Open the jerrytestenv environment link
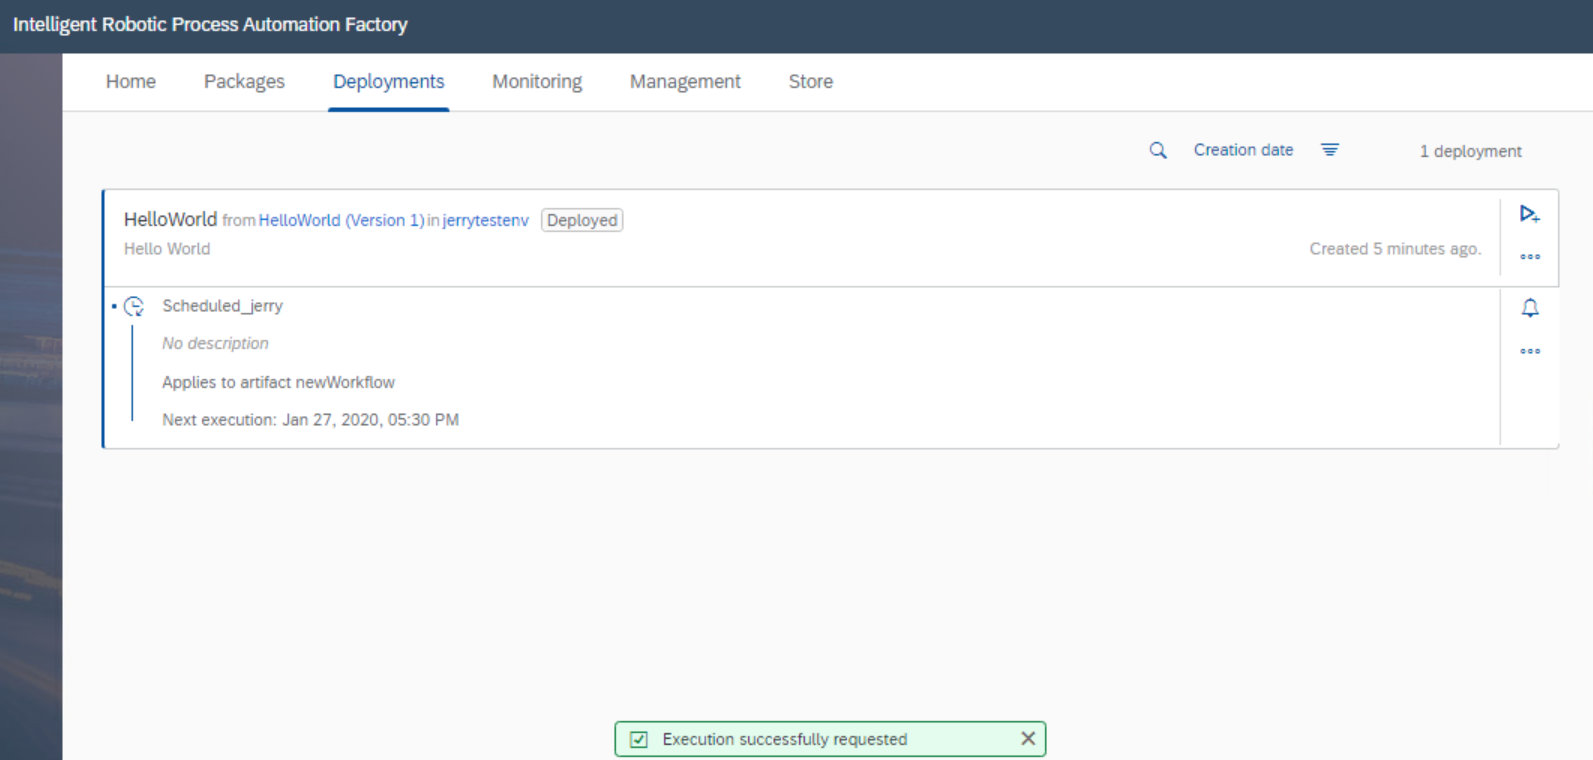 click(x=485, y=220)
